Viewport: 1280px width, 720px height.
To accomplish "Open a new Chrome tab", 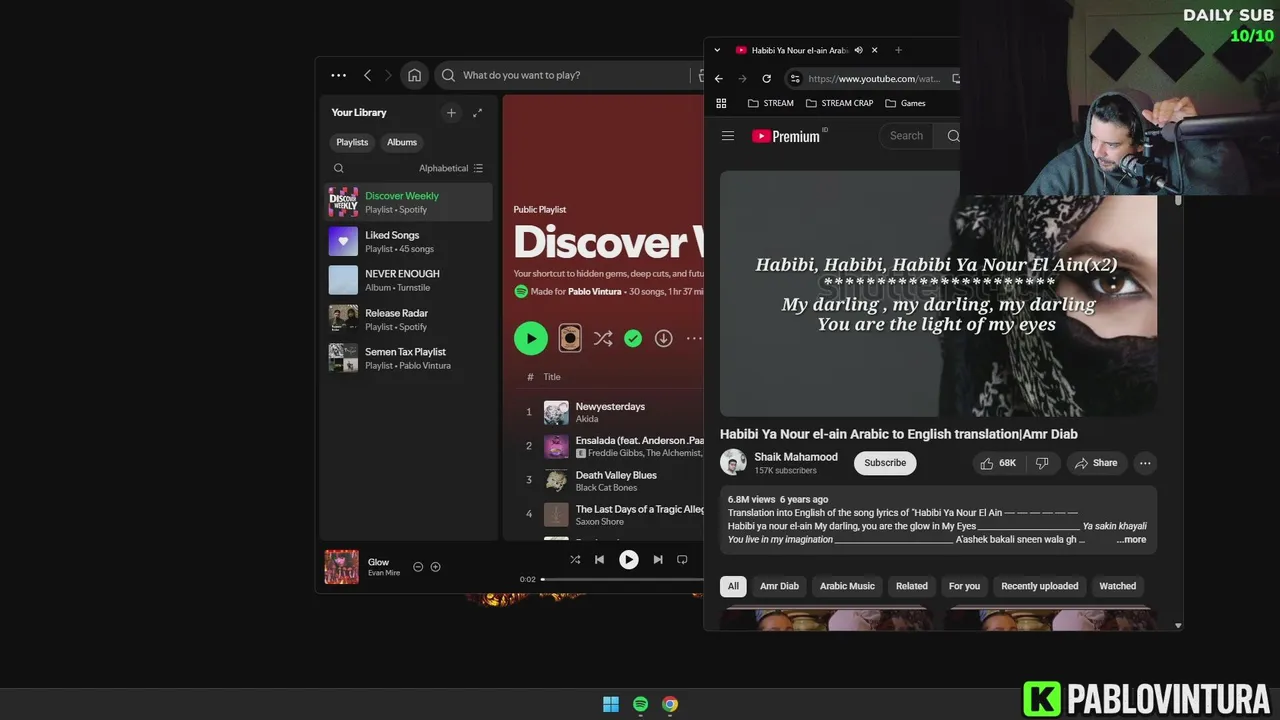I will 898,50.
